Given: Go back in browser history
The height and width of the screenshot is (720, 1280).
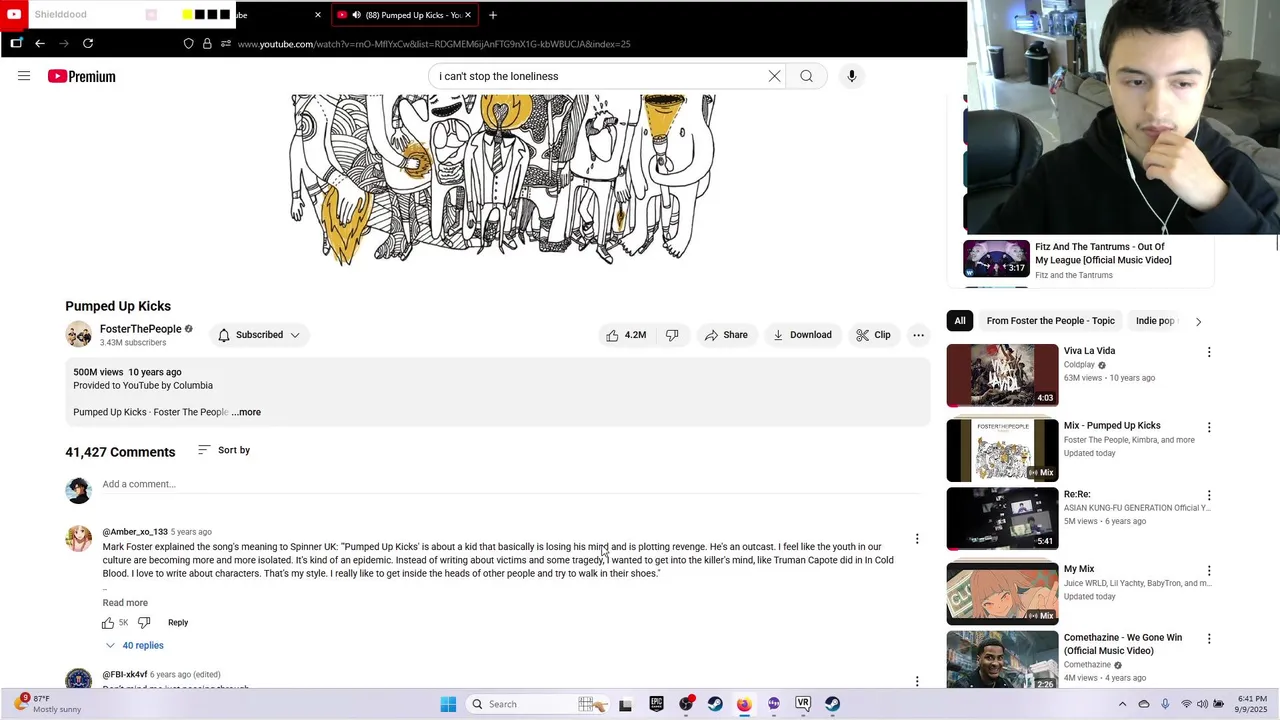Looking at the screenshot, I should [x=40, y=43].
